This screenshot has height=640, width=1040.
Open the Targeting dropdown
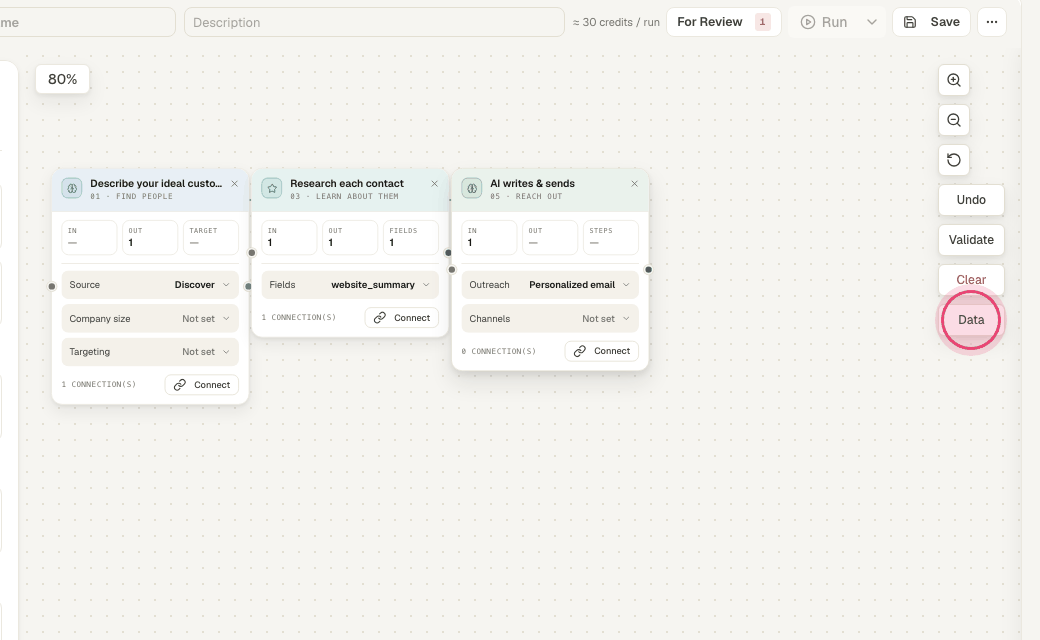[x=150, y=352]
